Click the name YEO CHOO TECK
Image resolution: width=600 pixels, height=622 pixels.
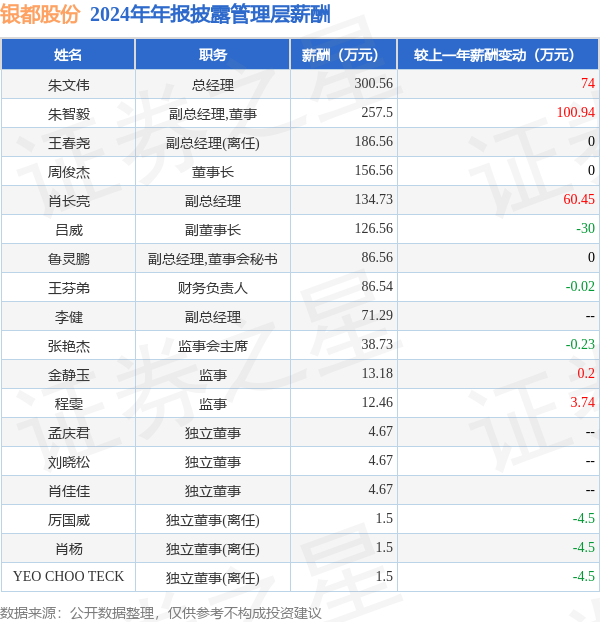coord(69,576)
